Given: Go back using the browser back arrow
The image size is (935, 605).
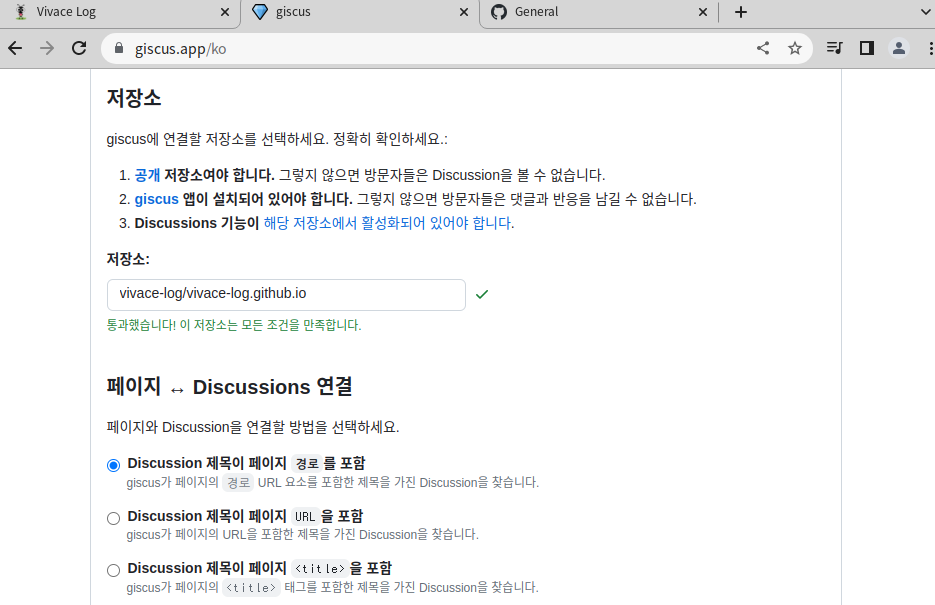Looking at the screenshot, I should coord(16,48).
